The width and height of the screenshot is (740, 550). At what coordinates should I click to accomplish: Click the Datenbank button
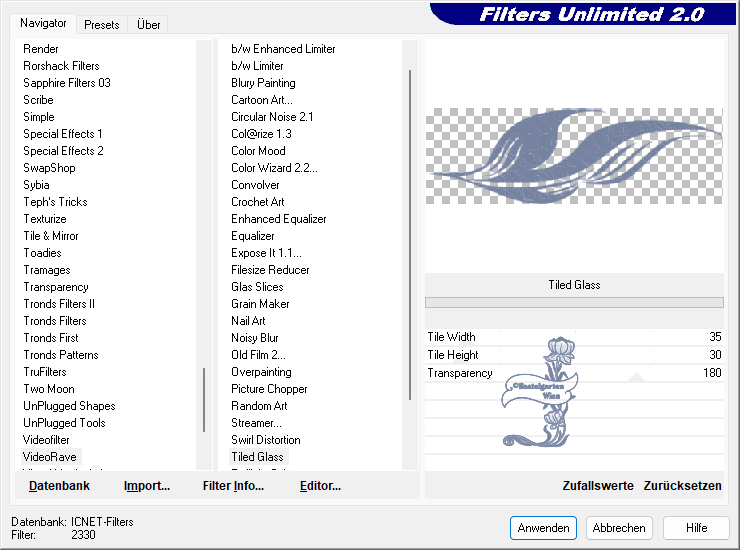tap(59, 486)
